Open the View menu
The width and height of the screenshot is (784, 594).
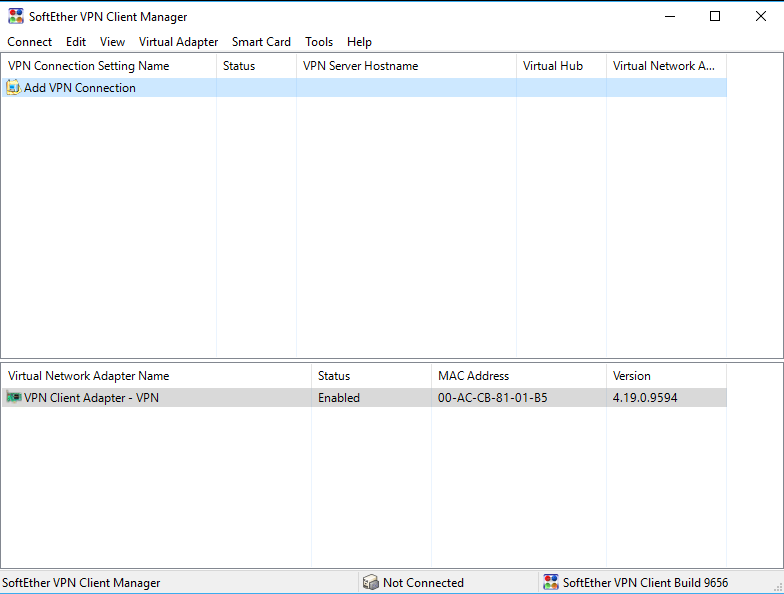click(x=112, y=42)
